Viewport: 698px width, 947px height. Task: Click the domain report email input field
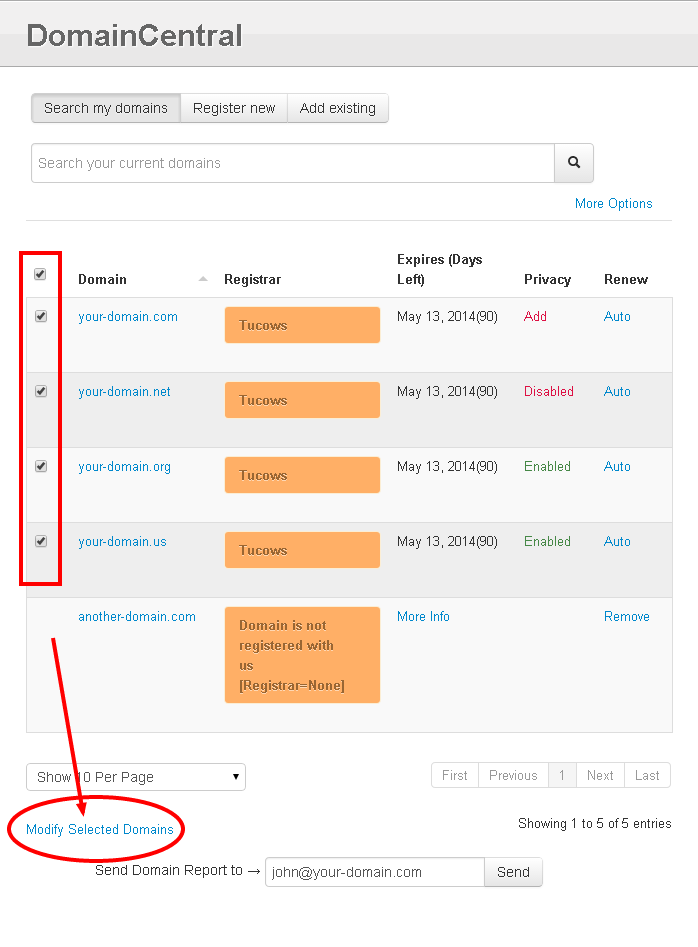(375, 872)
